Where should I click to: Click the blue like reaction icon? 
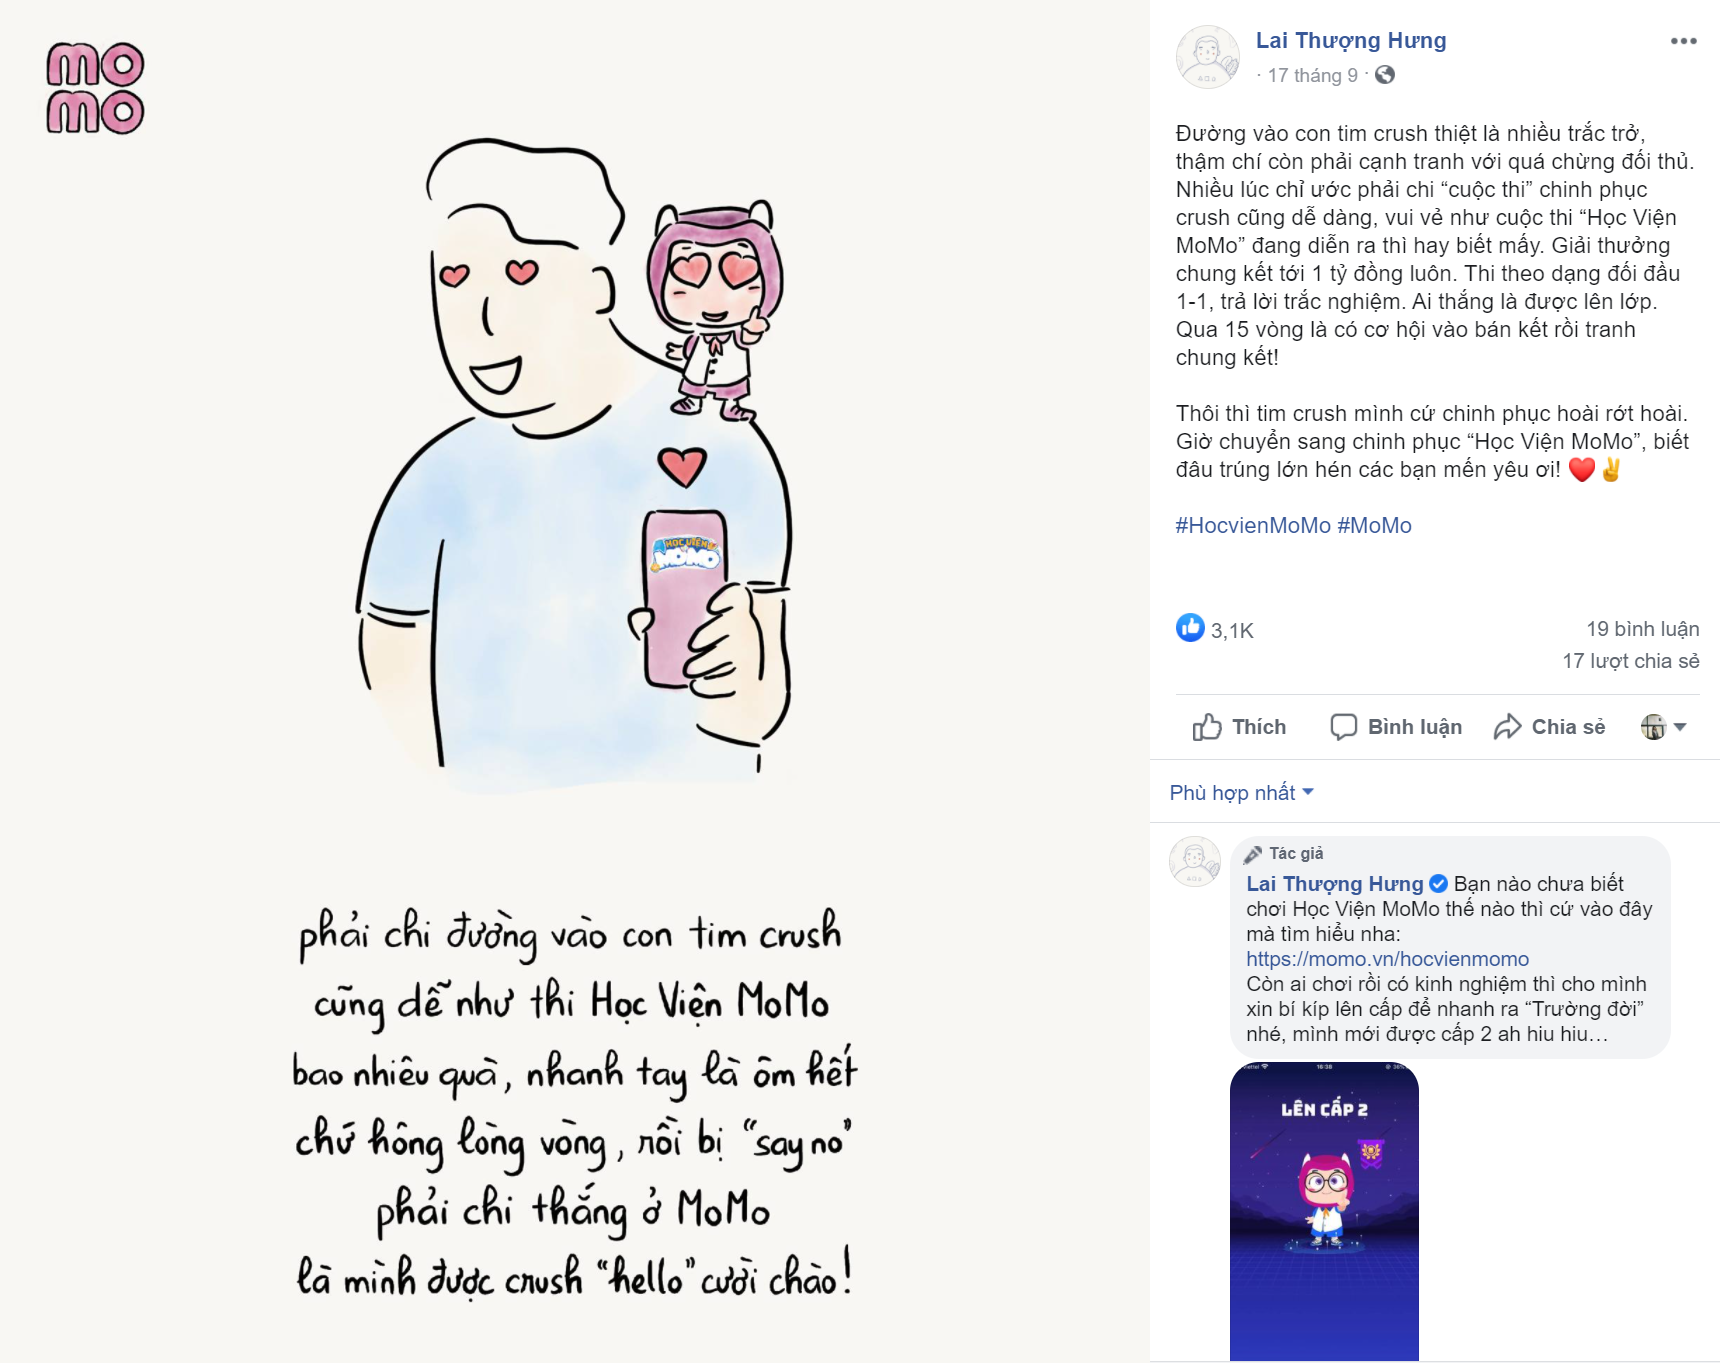pos(1190,628)
